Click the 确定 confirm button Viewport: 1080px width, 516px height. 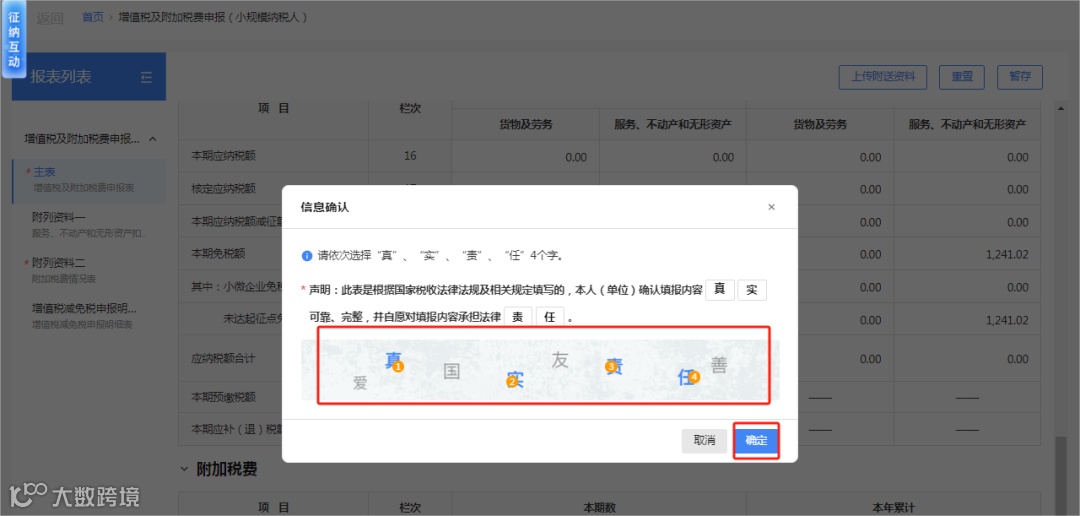tap(756, 441)
